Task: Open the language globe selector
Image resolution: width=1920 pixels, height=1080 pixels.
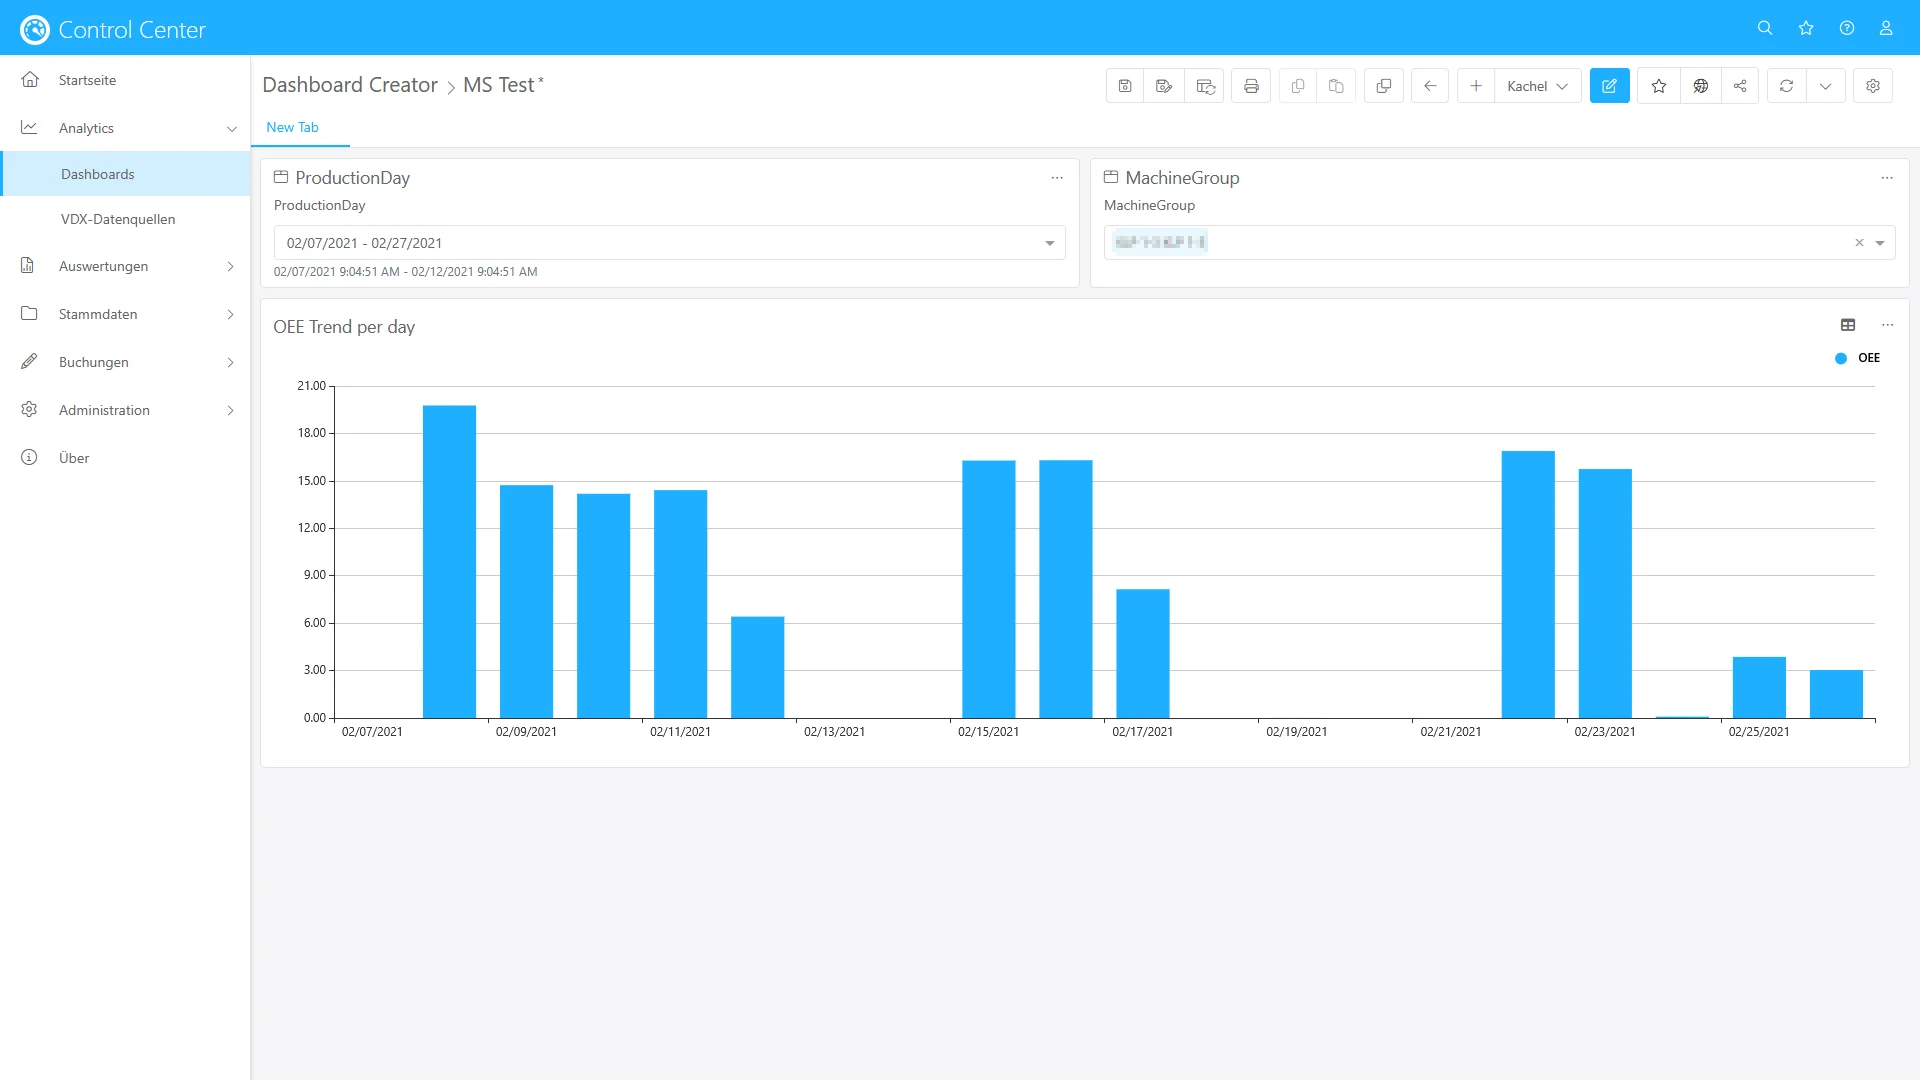Action: click(x=1701, y=85)
